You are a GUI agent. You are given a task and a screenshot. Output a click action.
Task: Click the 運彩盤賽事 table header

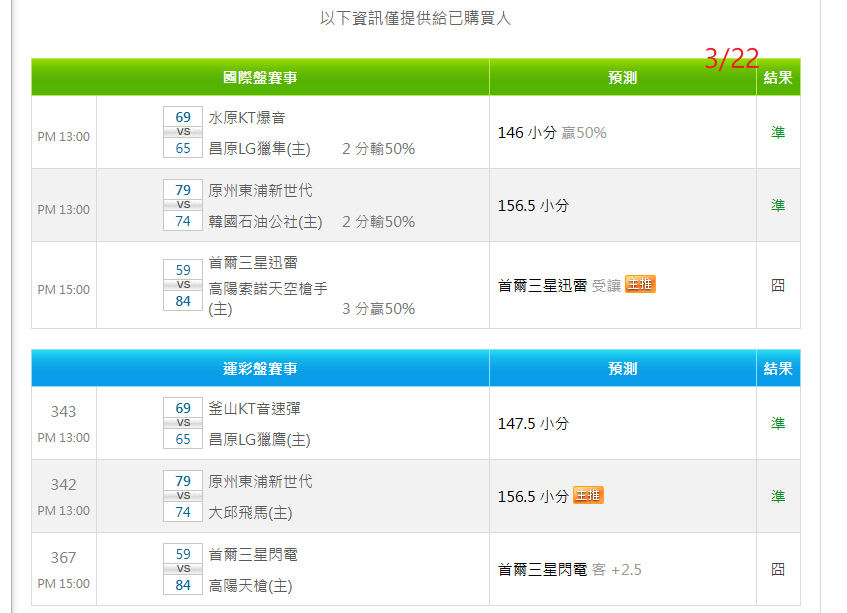(x=260, y=368)
